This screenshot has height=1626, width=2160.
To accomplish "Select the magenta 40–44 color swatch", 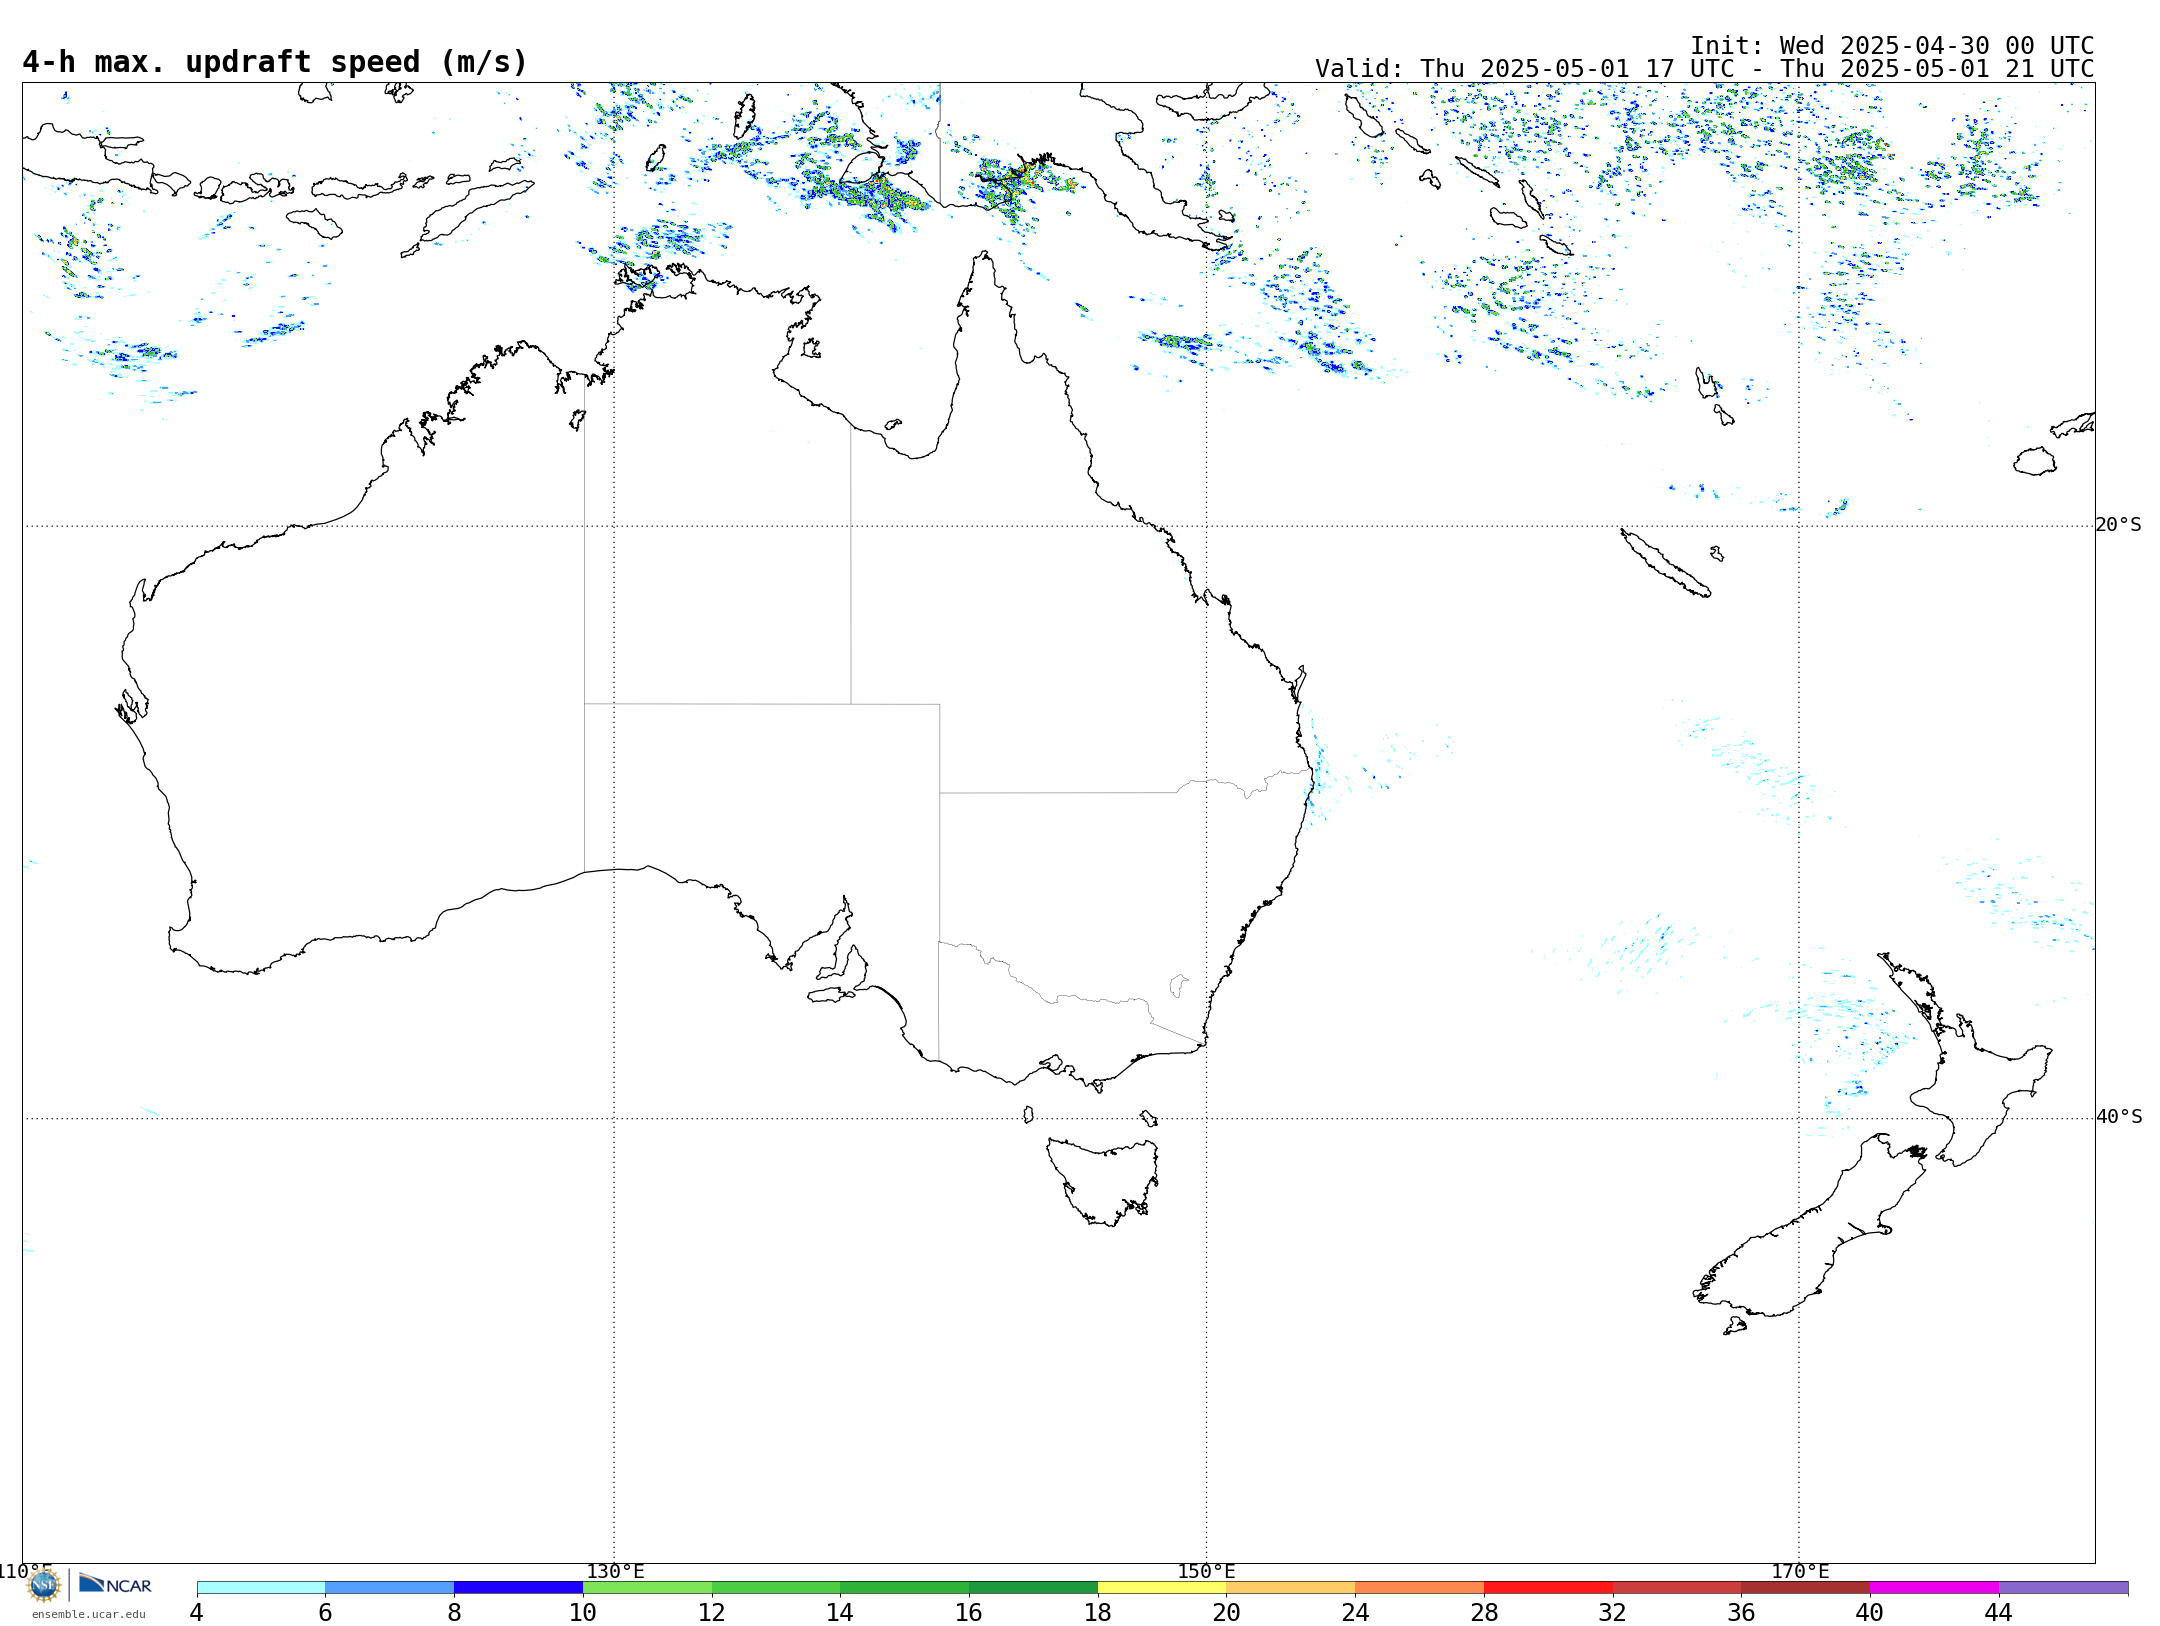I will pyautogui.click(x=1934, y=1588).
